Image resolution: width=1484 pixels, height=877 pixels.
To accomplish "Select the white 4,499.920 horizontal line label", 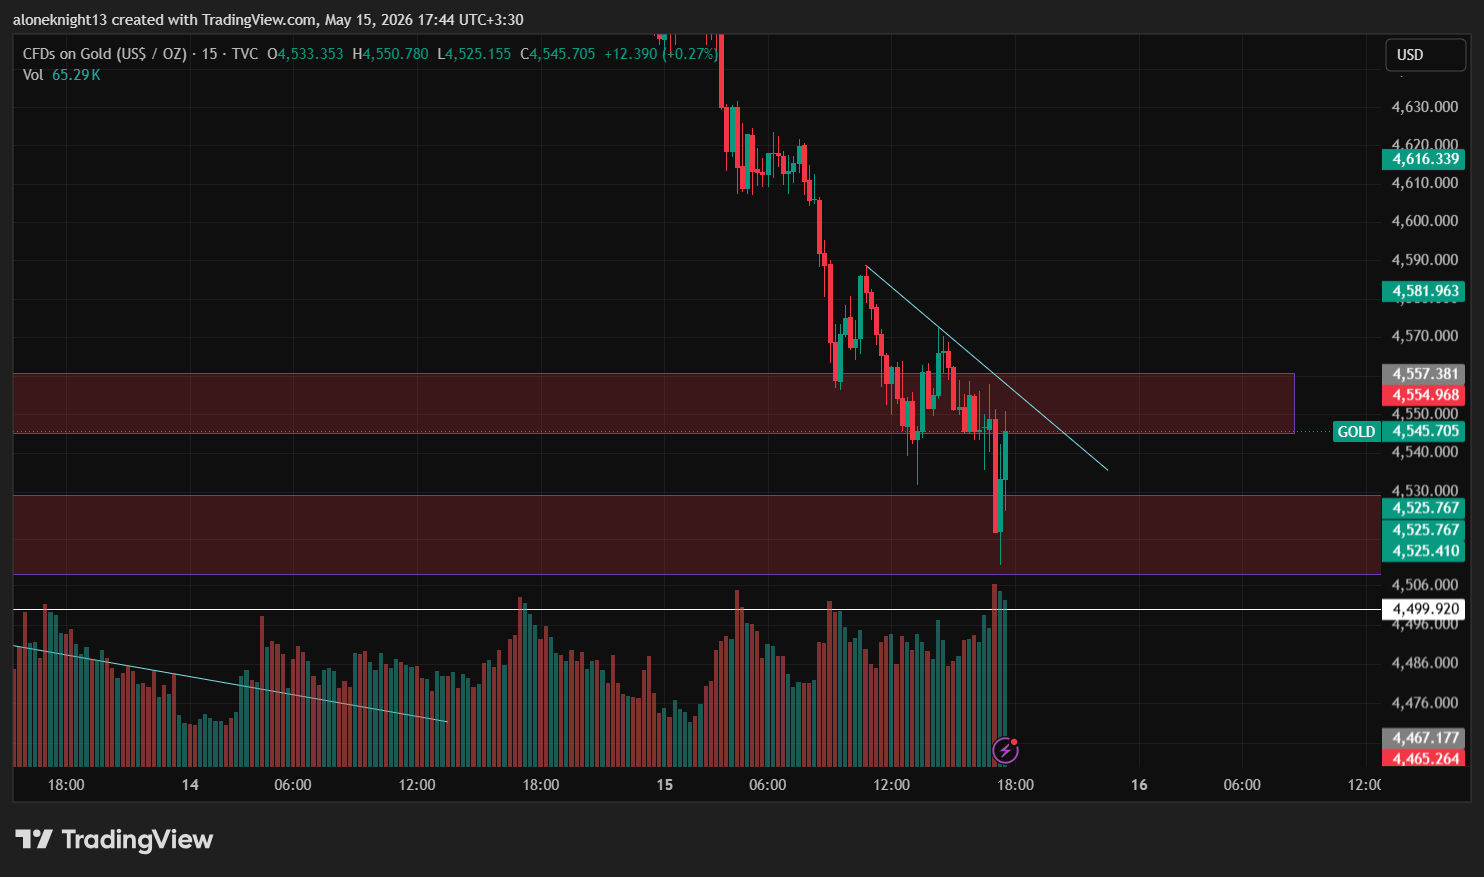I will pyautogui.click(x=1423, y=609).
